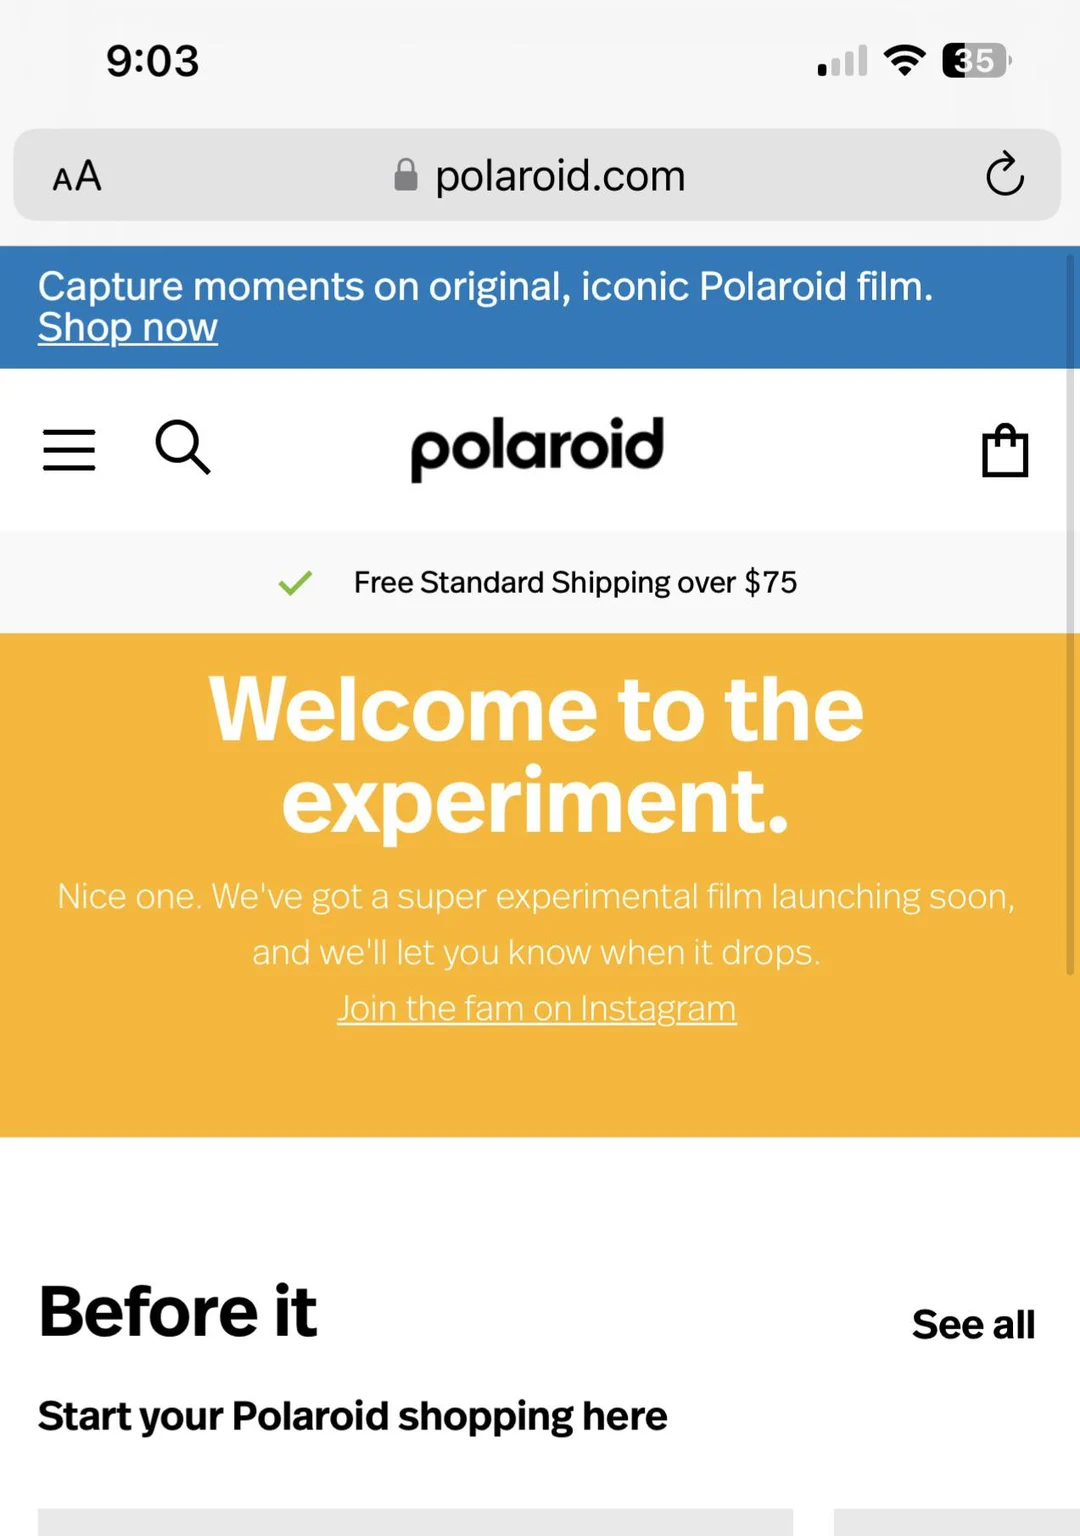The height and width of the screenshot is (1536, 1080).
Task: Tap the battery indicator in status bar
Action: (x=972, y=60)
